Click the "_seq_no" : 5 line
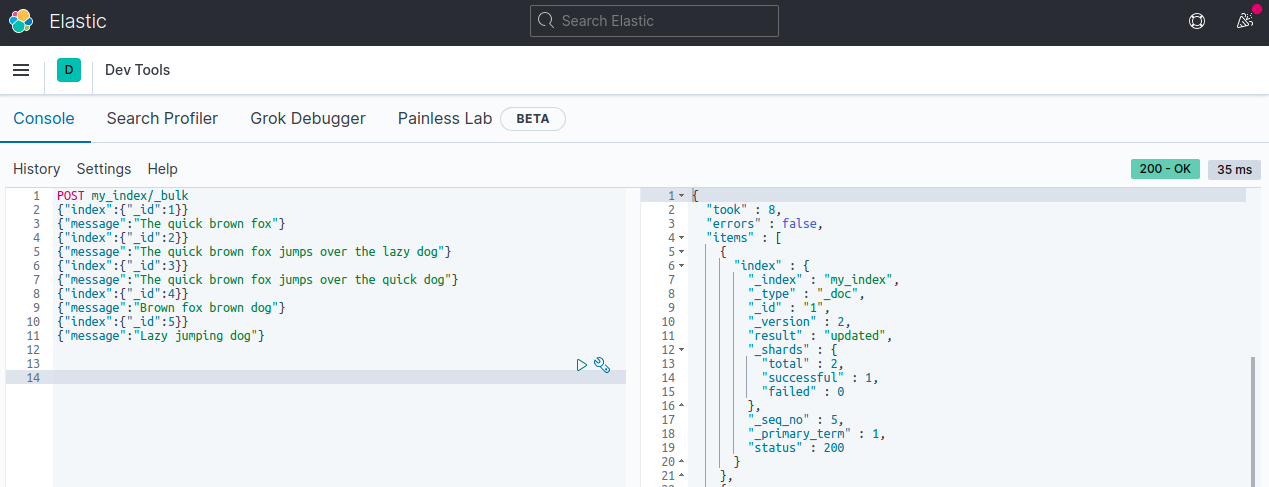The image size is (1269, 487). tap(798, 420)
